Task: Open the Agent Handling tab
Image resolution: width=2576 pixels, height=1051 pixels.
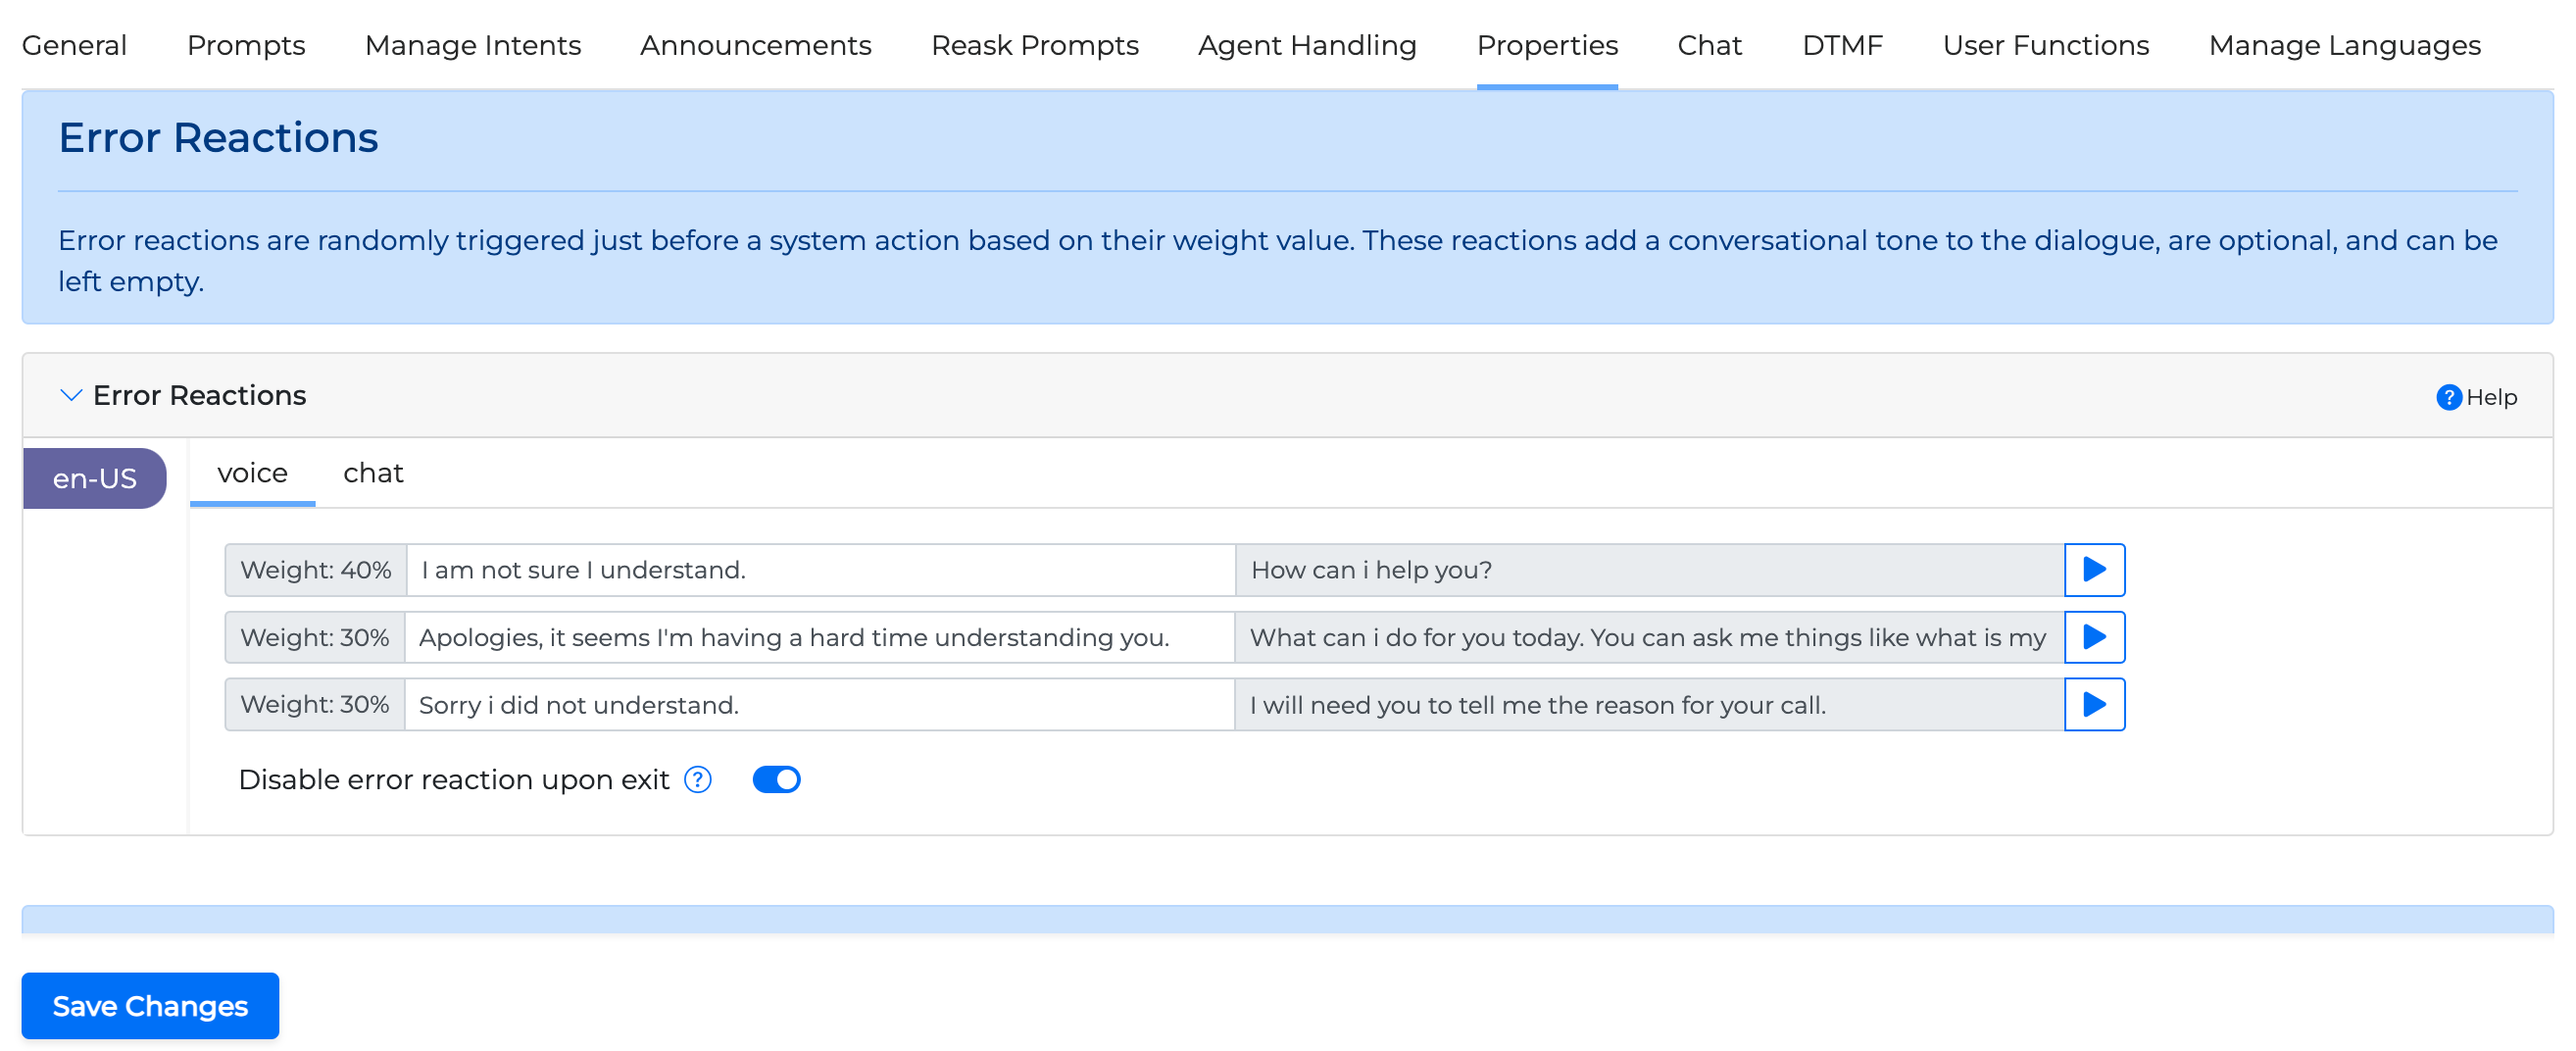Action: click(1306, 45)
